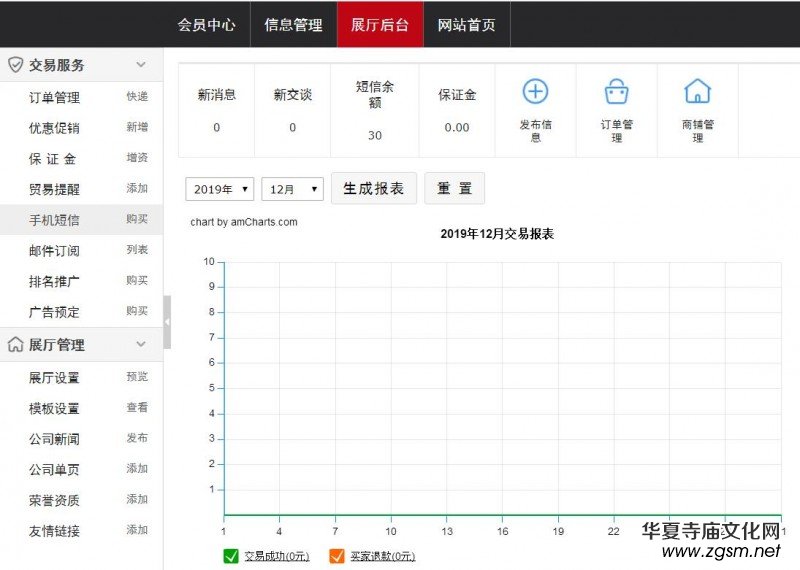The height and width of the screenshot is (570, 800).
Task: Switch to the 会员中心 tab
Action: point(206,25)
